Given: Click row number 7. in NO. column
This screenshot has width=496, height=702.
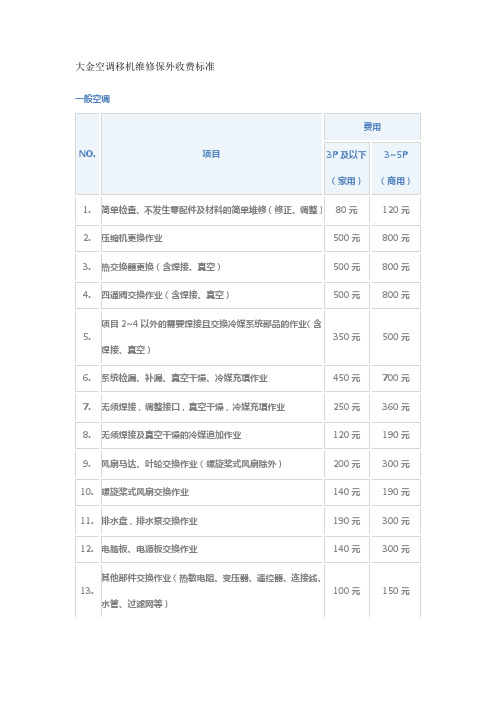Looking at the screenshot, I should (87, 407).
